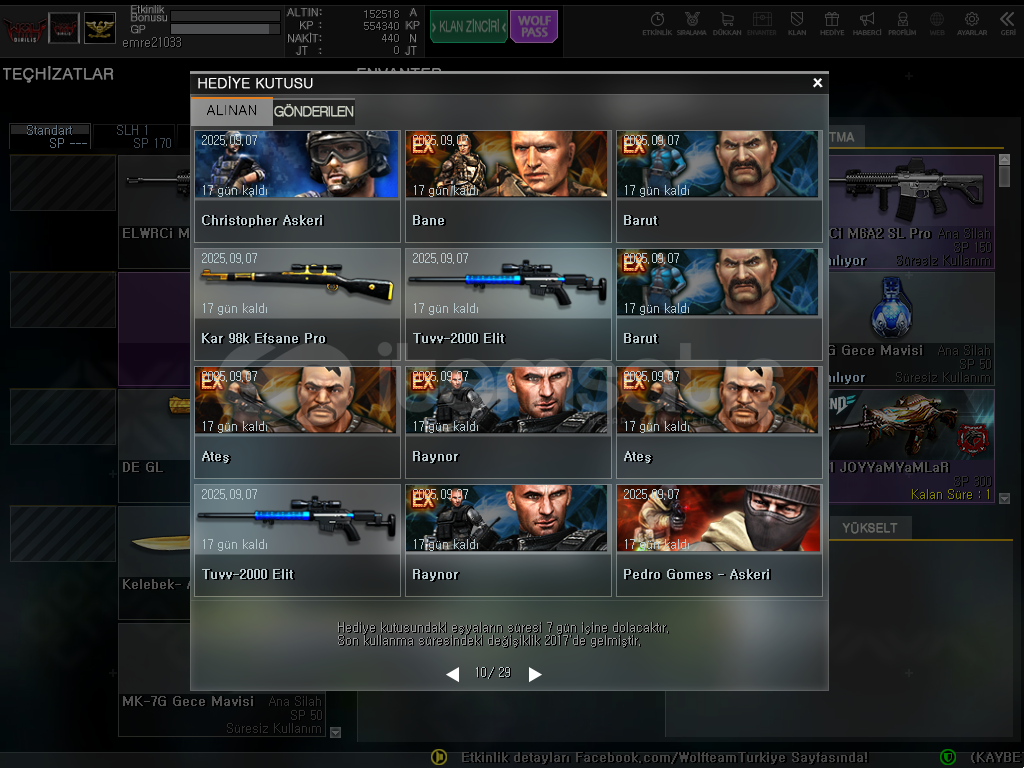Click the gold rank emblem beside the username
Image resolution: width=1024 pixels, height=768 pixels.
click(100, 28)
